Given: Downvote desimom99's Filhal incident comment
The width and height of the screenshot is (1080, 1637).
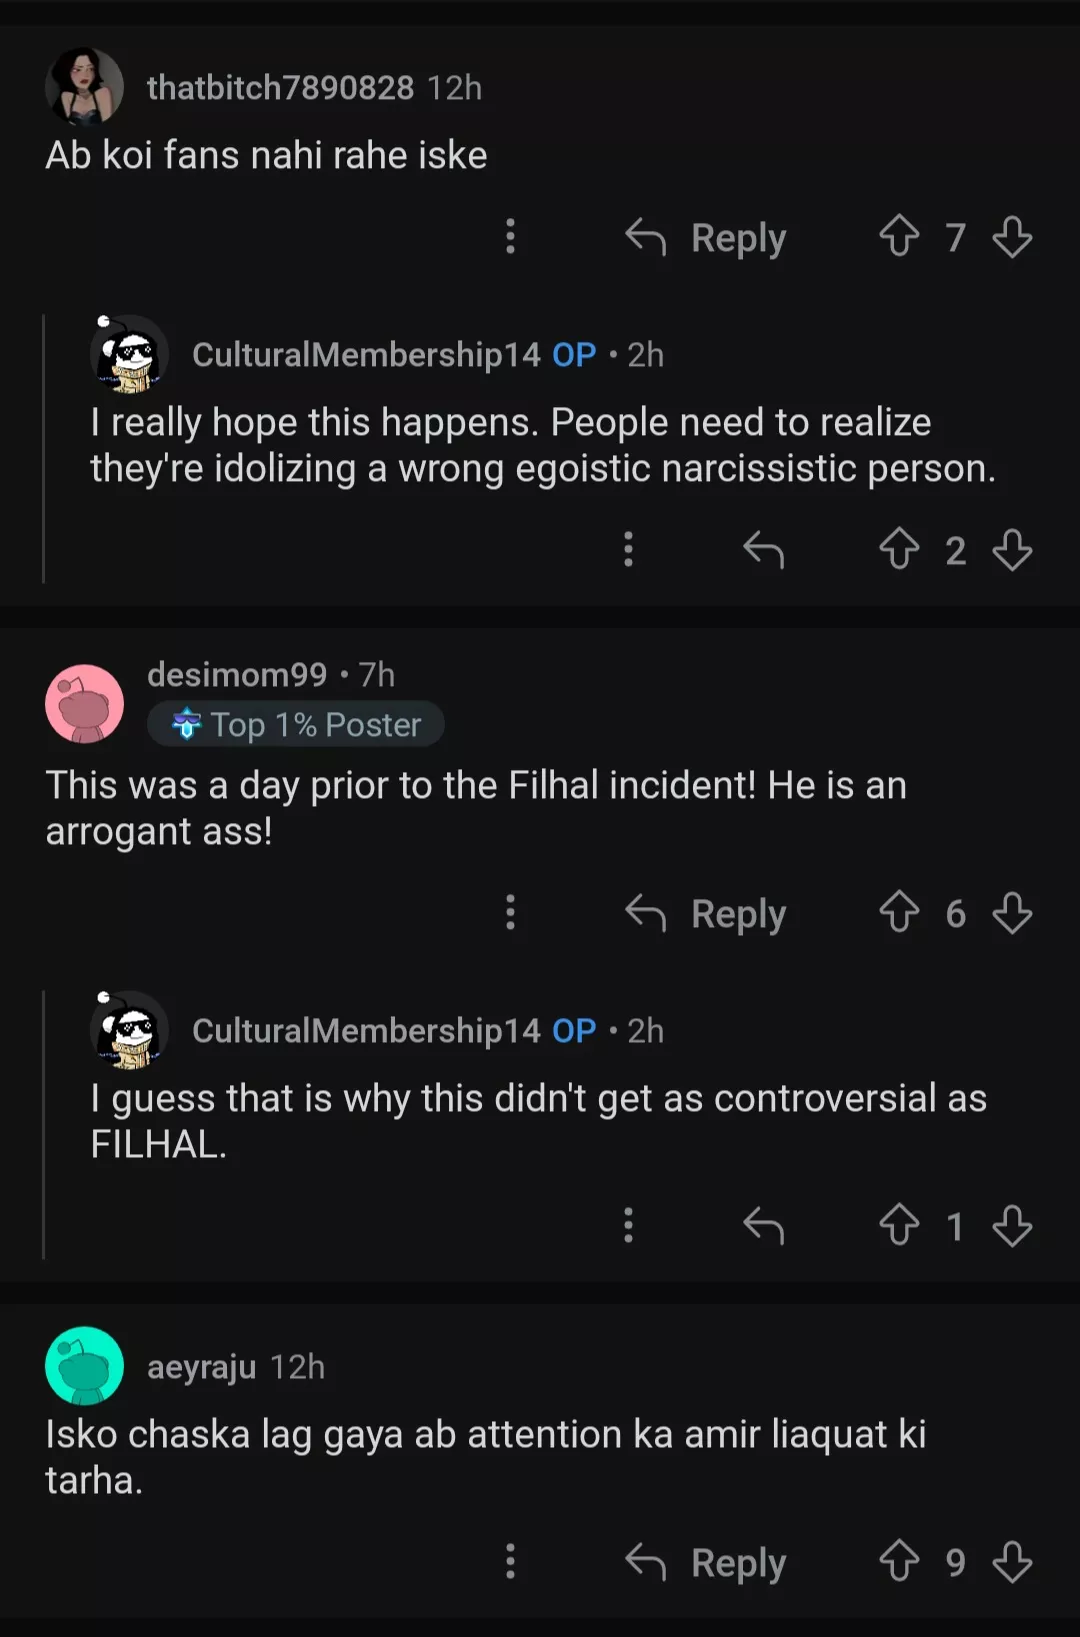Looking at the screenshot, I should pyautogui.click(x=1012, y=912).
